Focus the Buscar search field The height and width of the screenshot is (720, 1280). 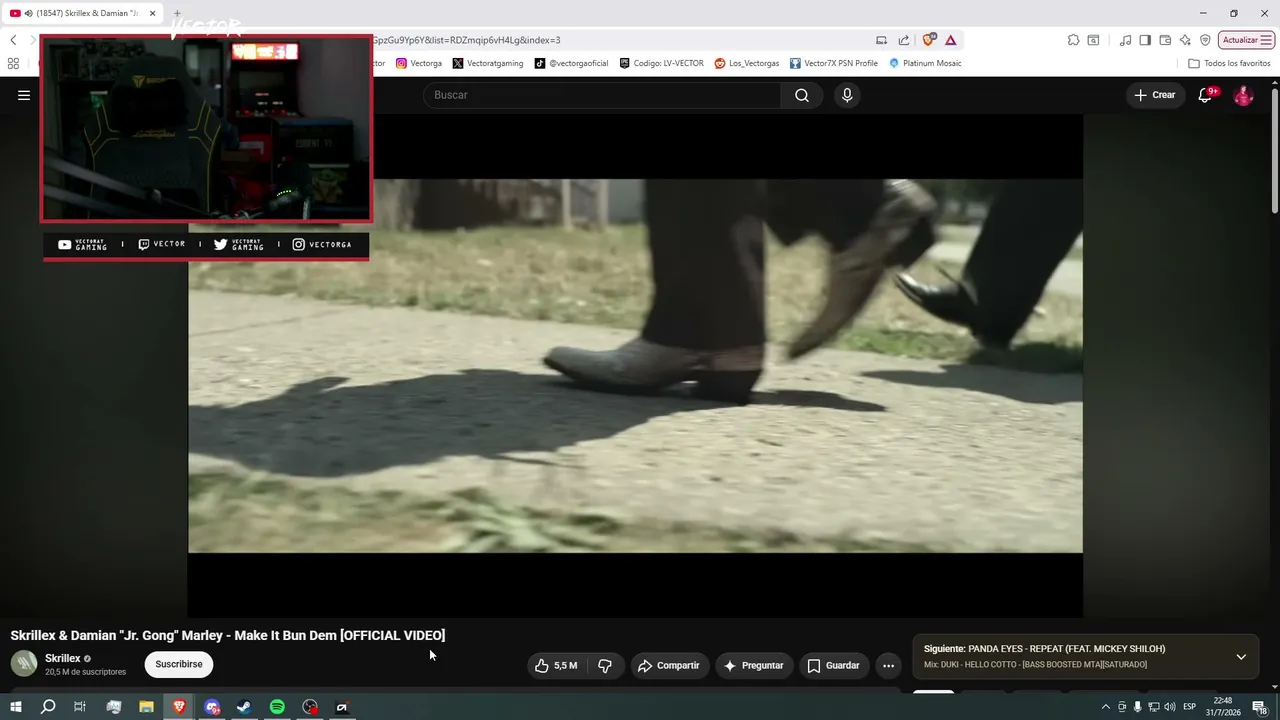[x=602, y=95]
